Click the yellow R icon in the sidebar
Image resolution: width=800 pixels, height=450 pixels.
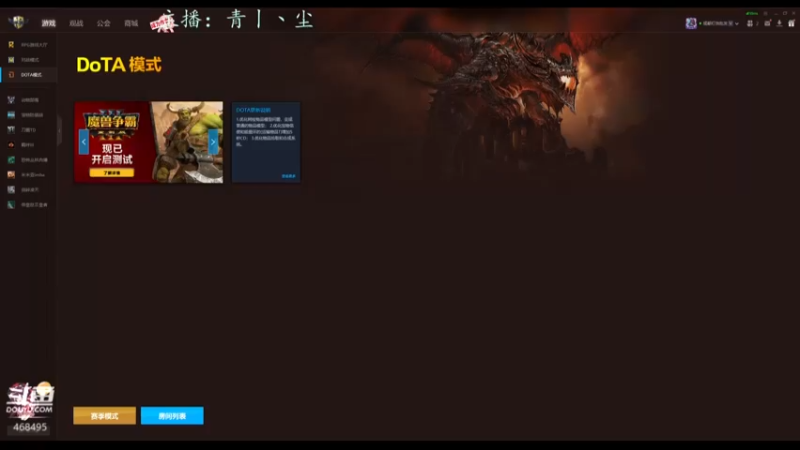11,45
